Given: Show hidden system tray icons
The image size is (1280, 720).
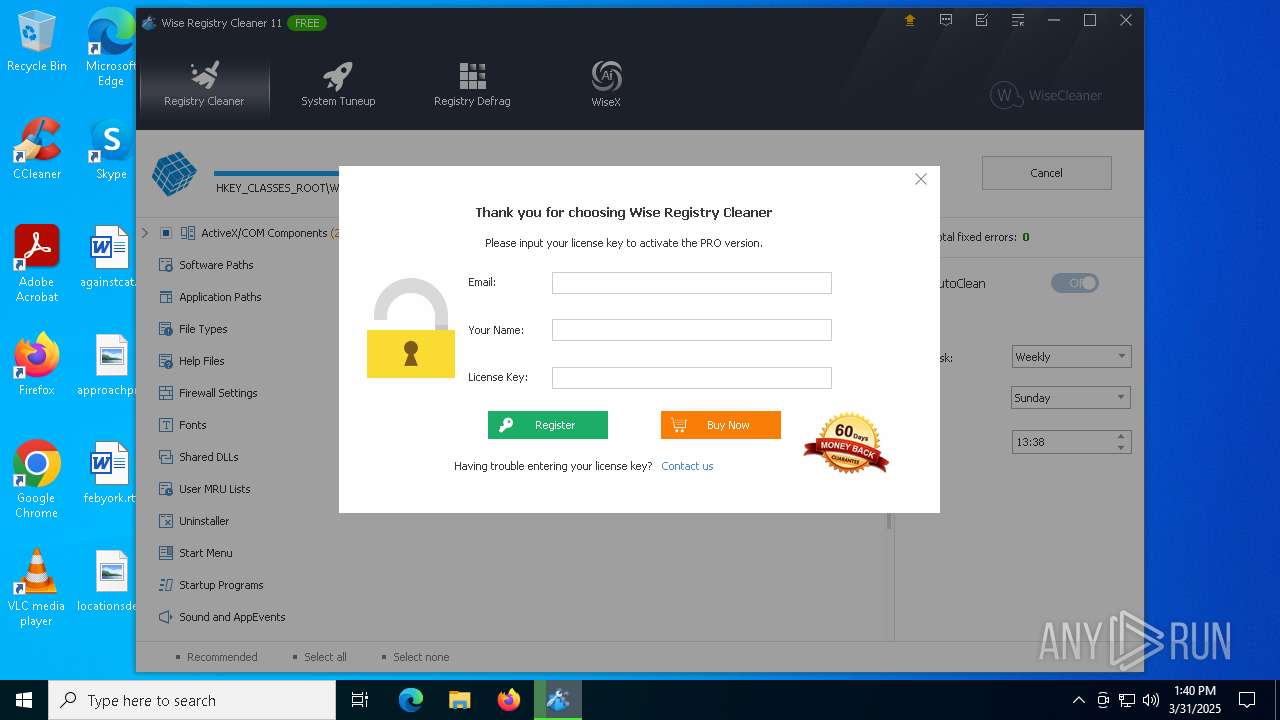Looking at the screenshot, I should point(1078,700).
